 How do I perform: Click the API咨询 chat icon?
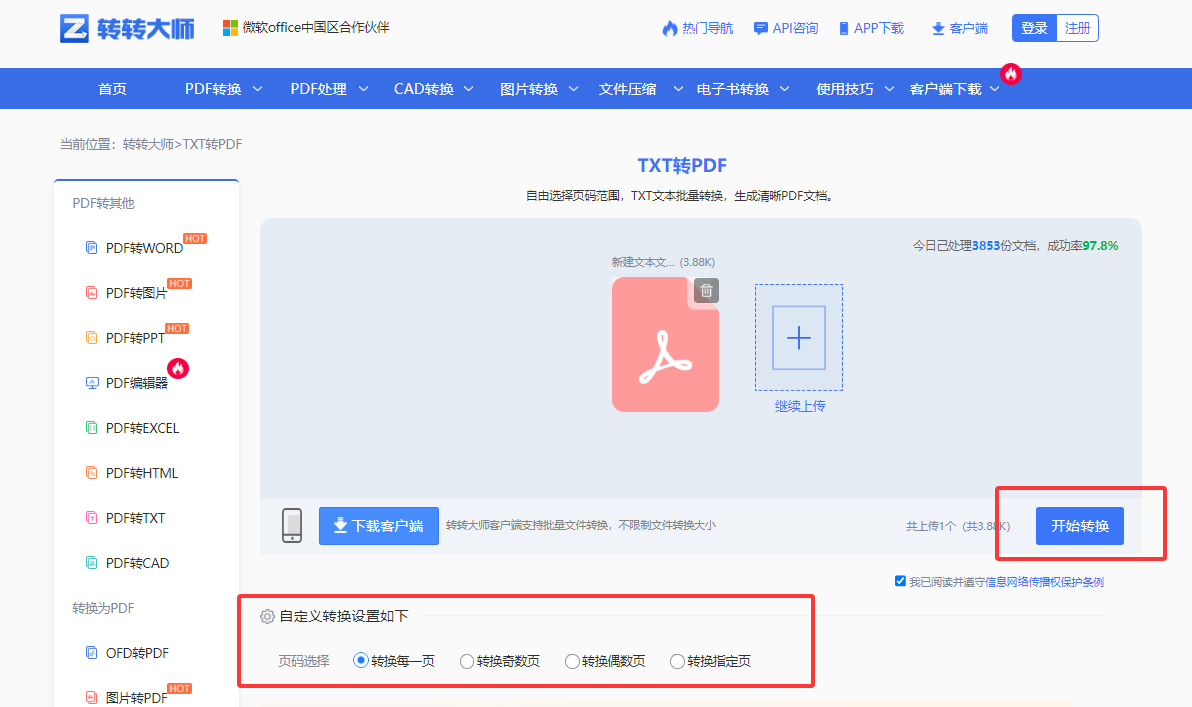760,29
